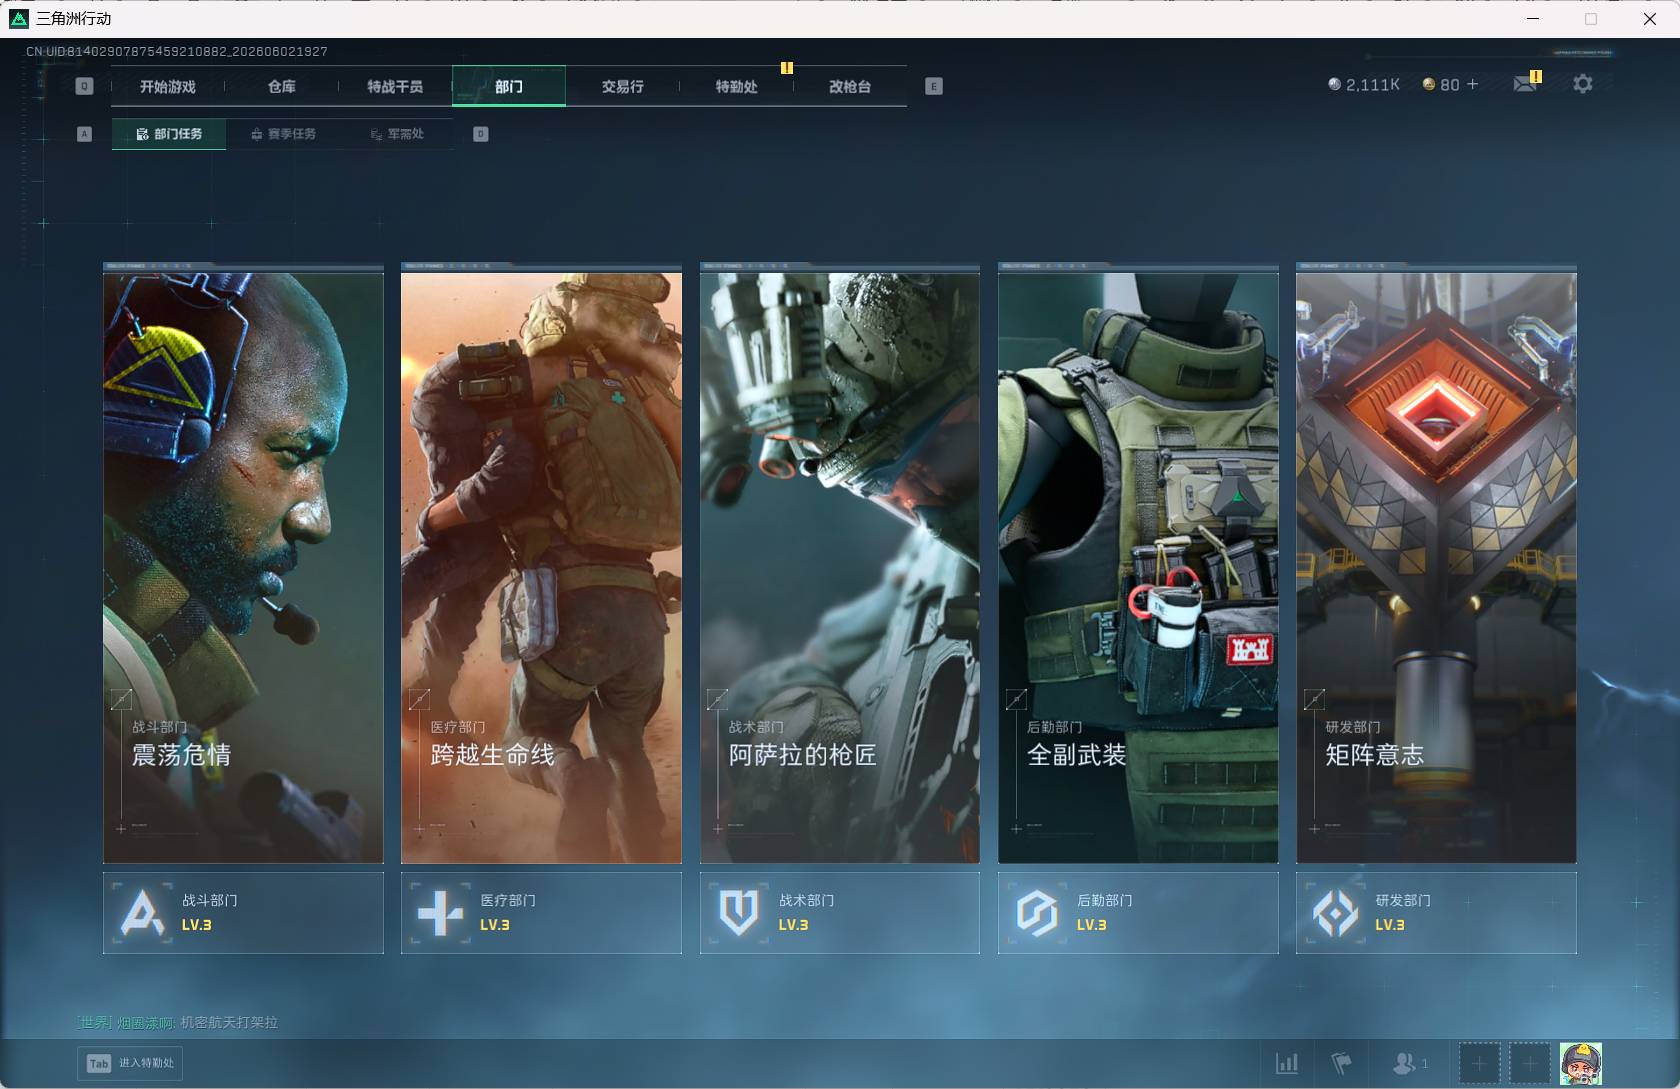The height and width of the screenshot is (1089, 1680).
Task: Click the 2,111K currency balance
Action: tap(1363, 85)
